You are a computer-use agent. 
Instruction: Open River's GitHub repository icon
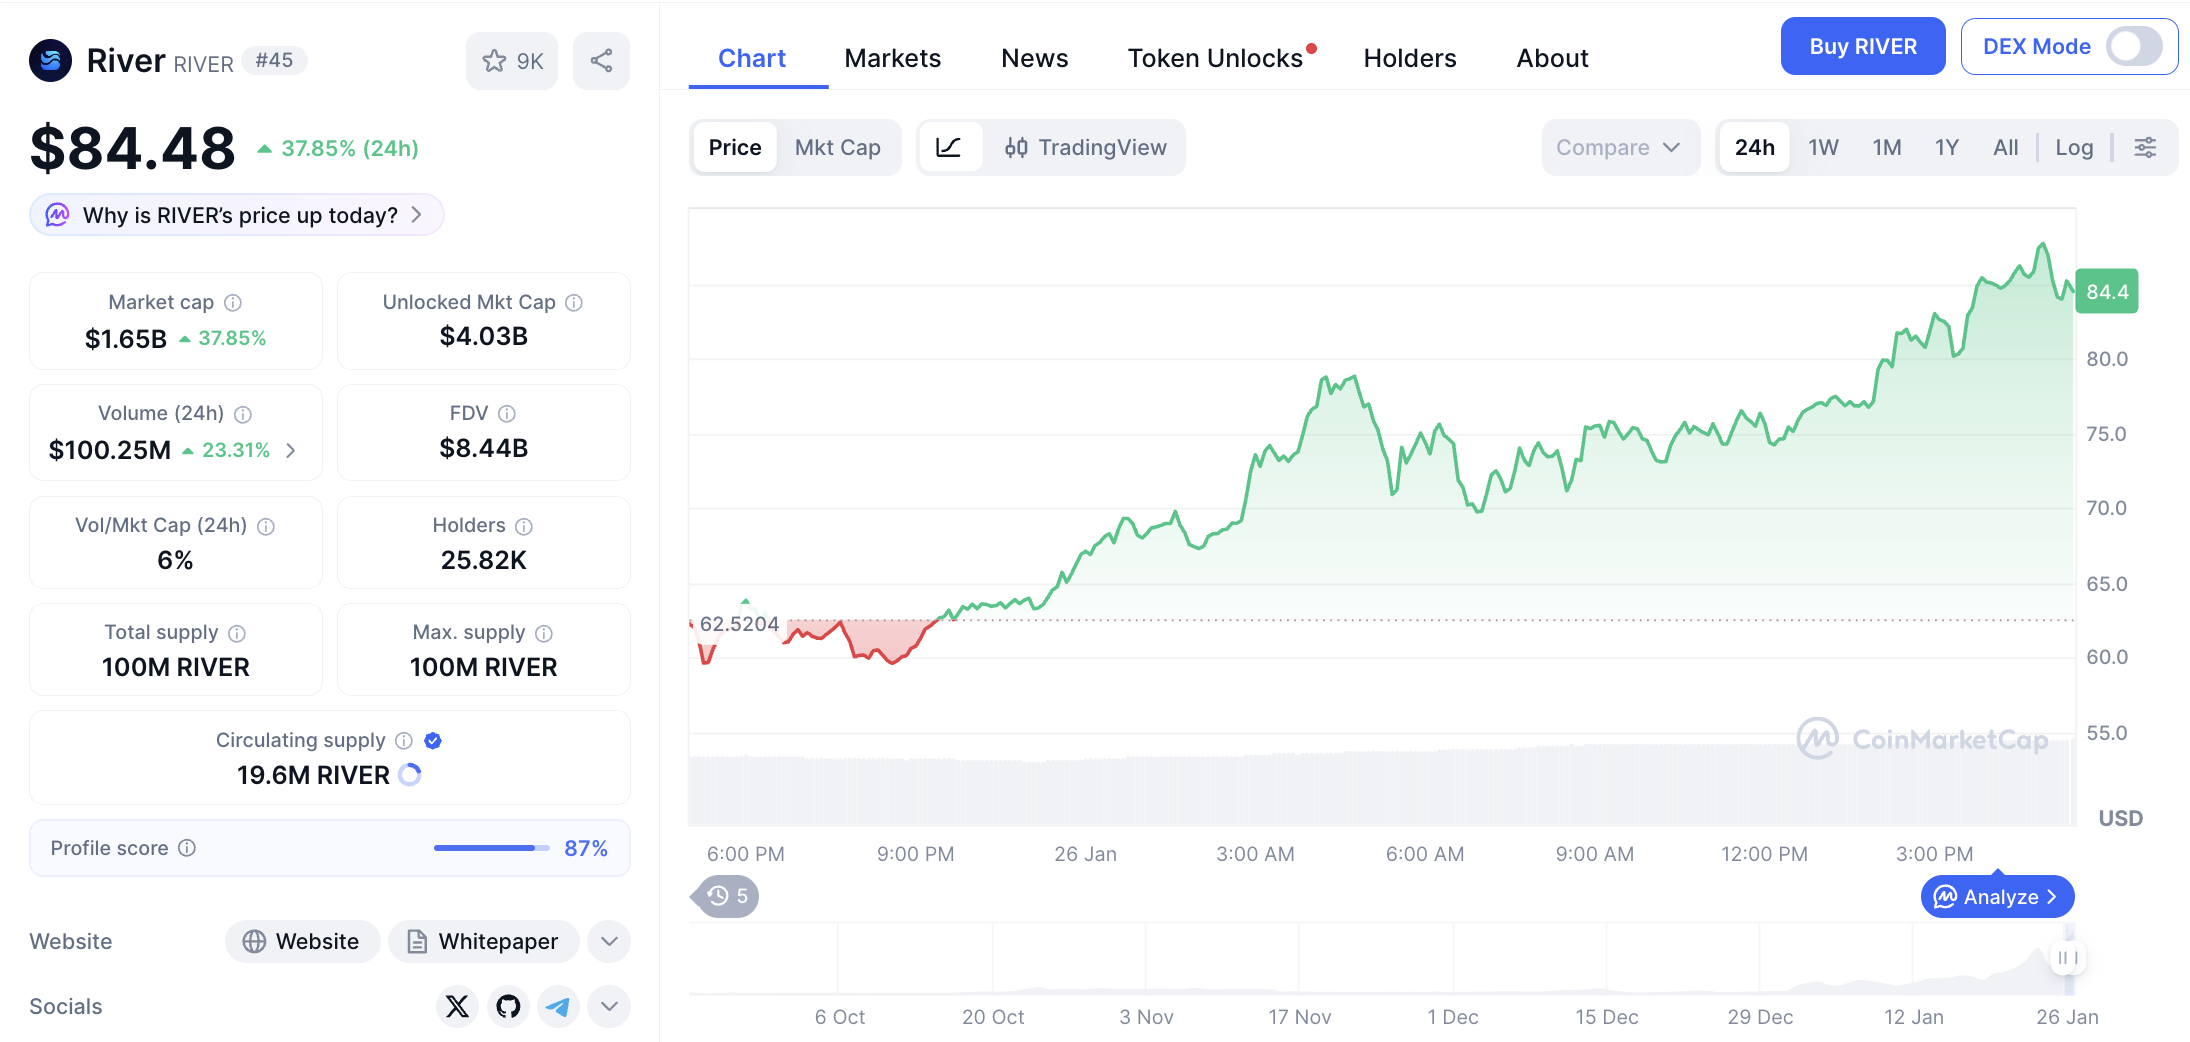[508, 1006]
